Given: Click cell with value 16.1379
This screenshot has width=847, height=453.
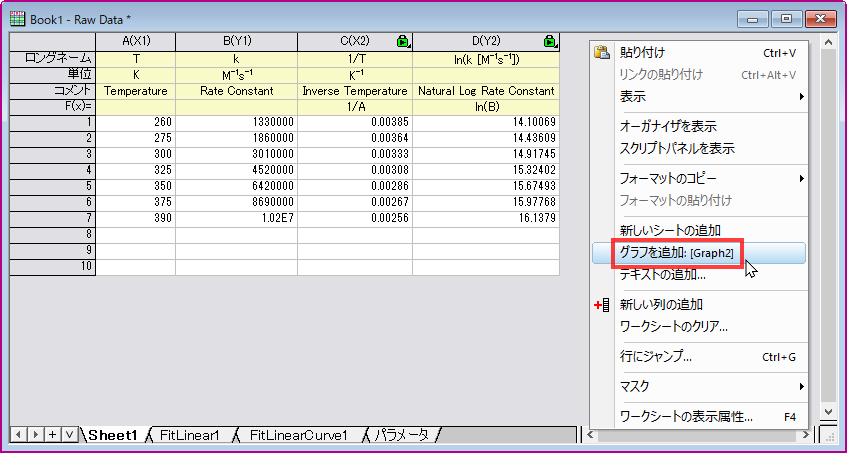Looking at the screenshot, I should 486,219.
